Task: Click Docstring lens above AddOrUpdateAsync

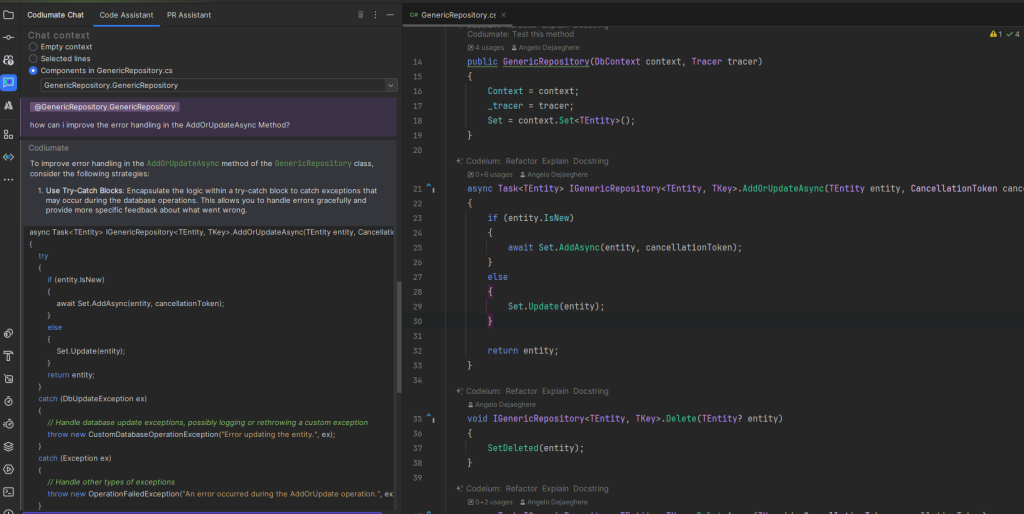Action: coord(590,161)
